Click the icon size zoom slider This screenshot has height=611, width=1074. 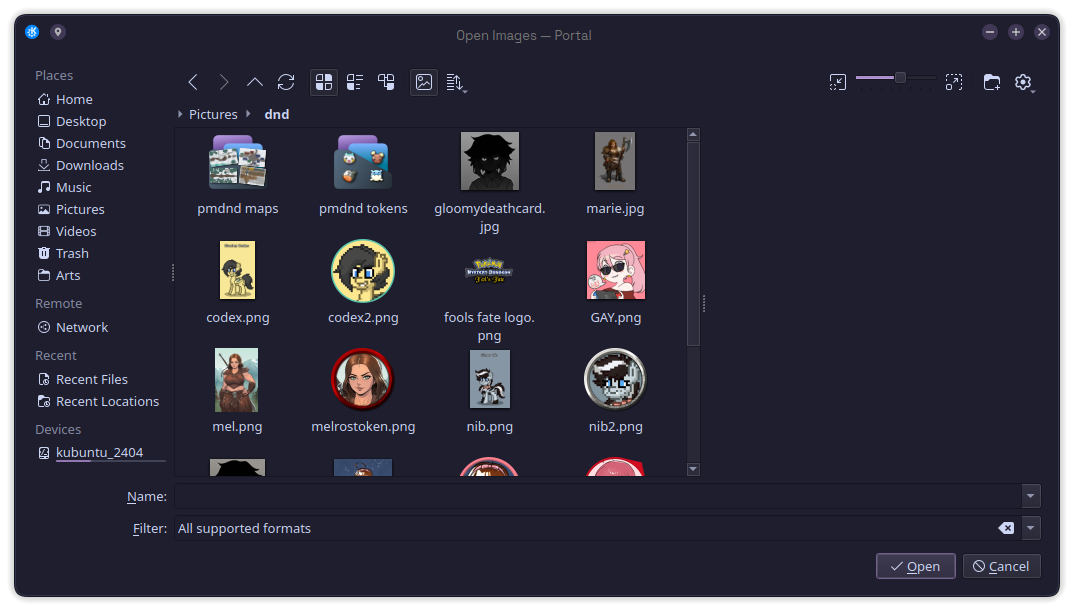pos(896,78)
